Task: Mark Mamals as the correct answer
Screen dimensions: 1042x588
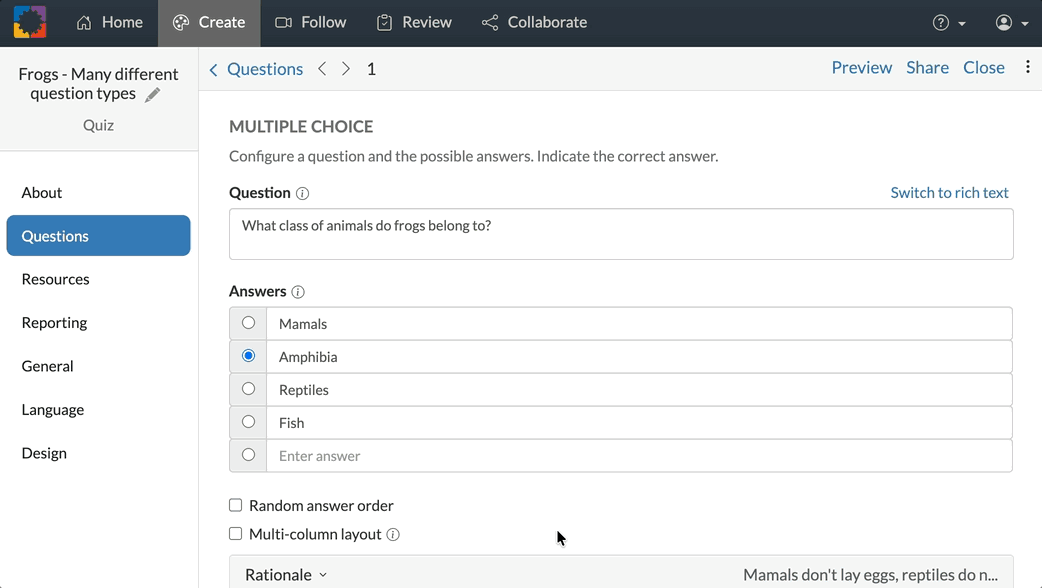Action: [x=248, y=323]
